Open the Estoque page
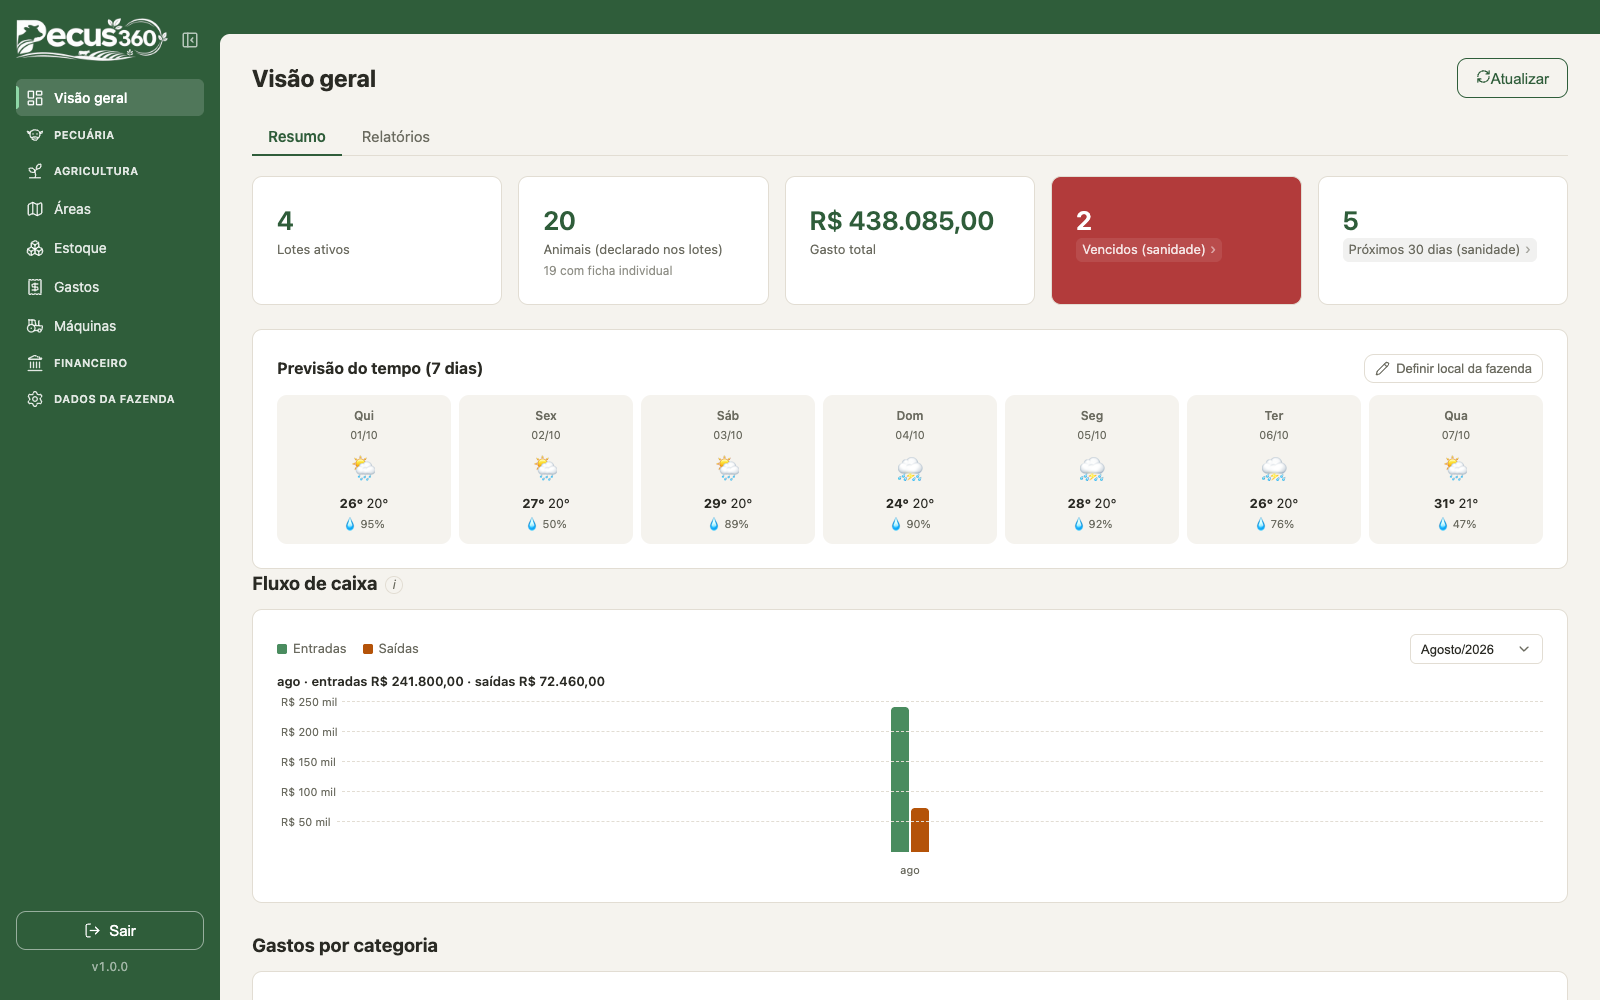The image size is (1600, 1000). [110, 248]
